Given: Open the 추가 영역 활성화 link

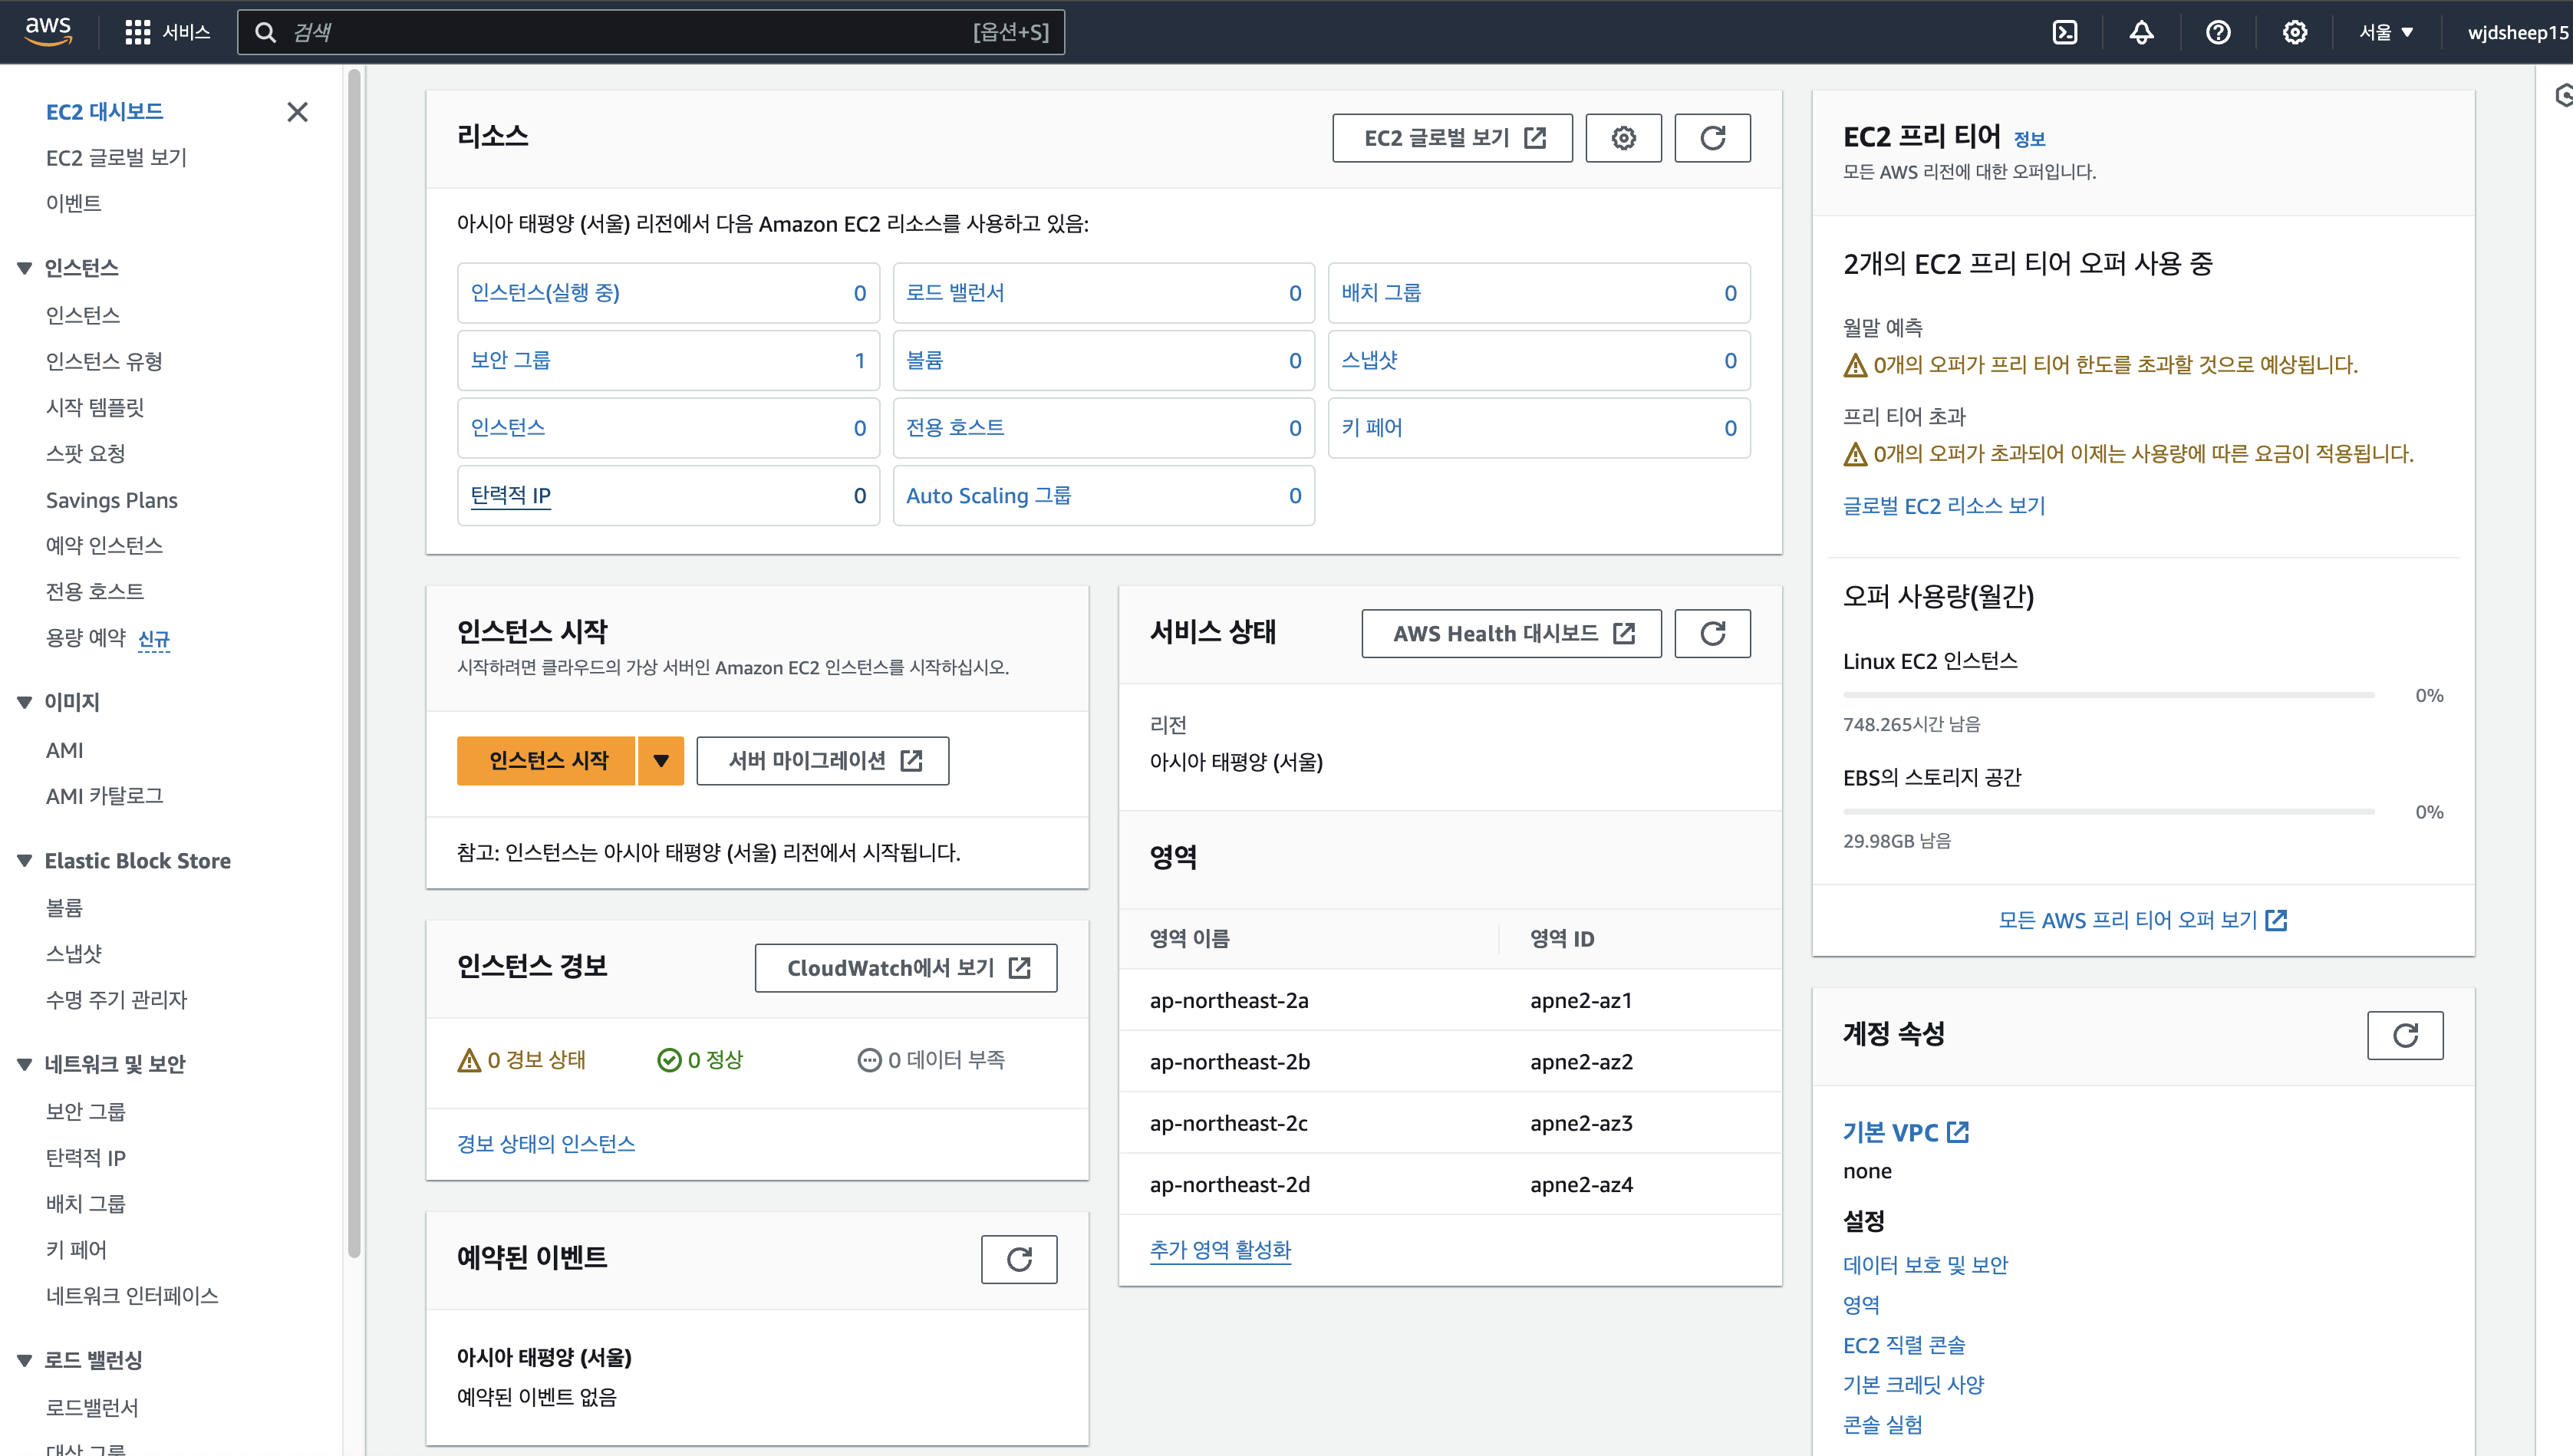Looking at the screenshot, I should click(x=1220, y=1250).
